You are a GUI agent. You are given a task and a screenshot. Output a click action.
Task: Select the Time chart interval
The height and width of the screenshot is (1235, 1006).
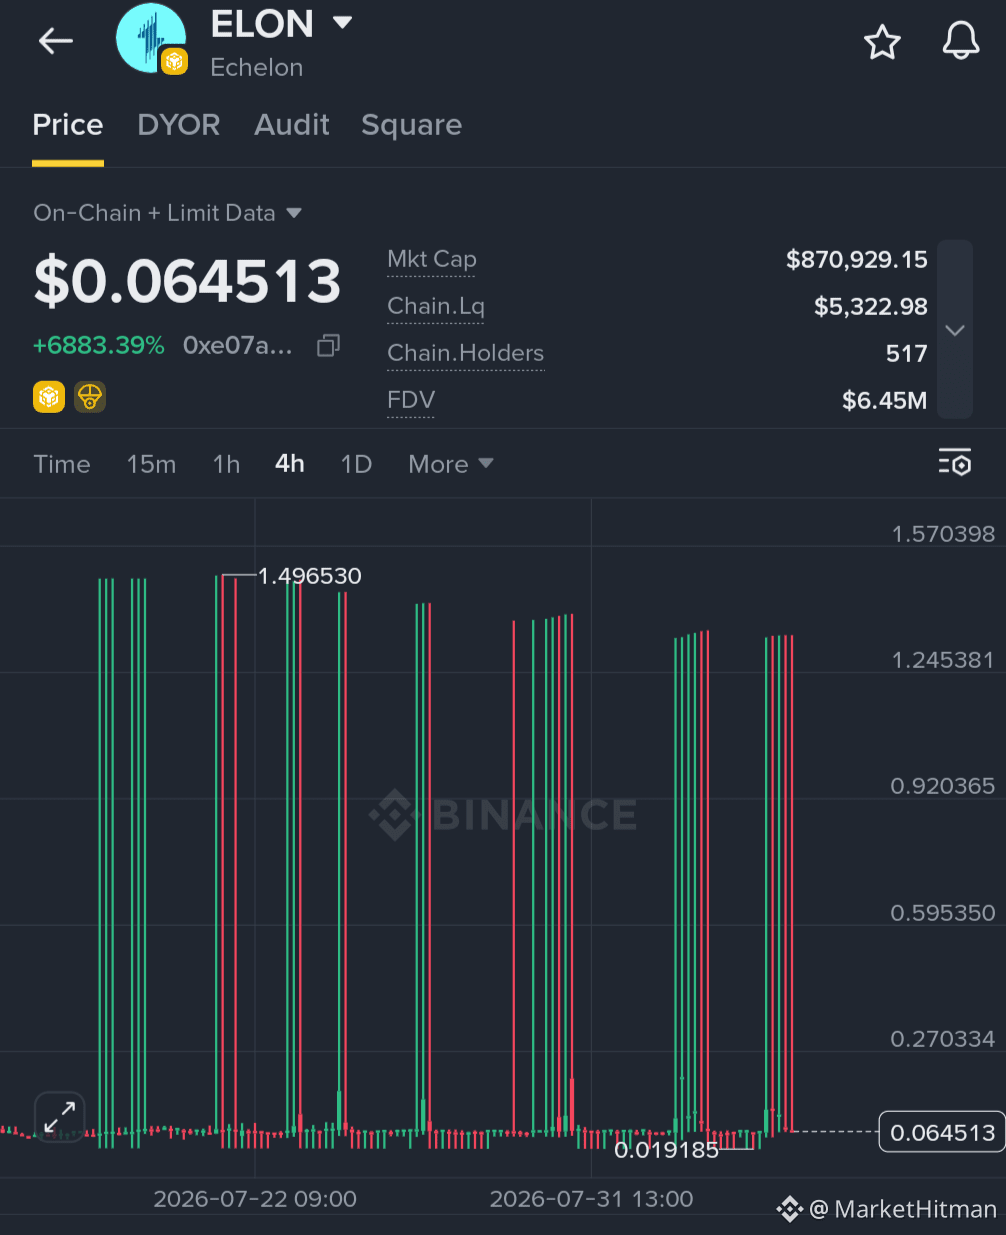click(x=62, y=464)
